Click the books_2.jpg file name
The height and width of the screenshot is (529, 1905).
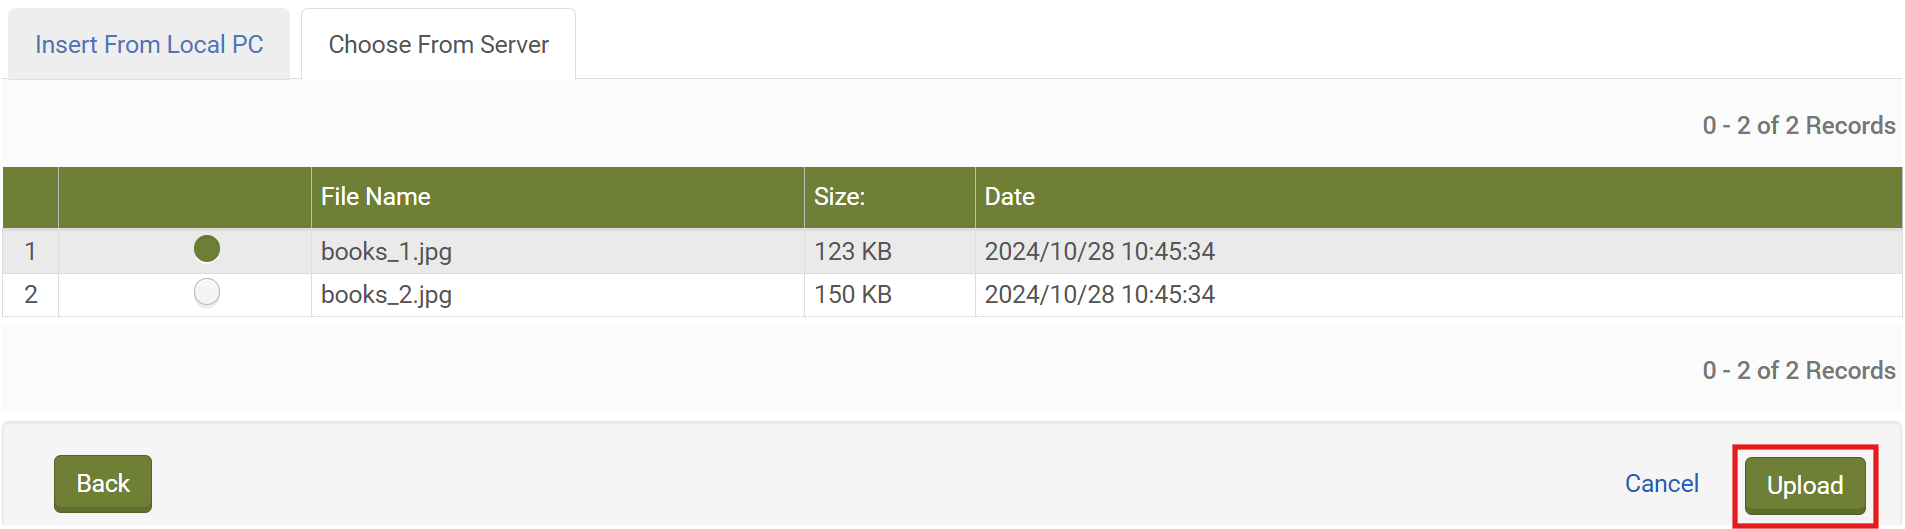coord(386,295)
